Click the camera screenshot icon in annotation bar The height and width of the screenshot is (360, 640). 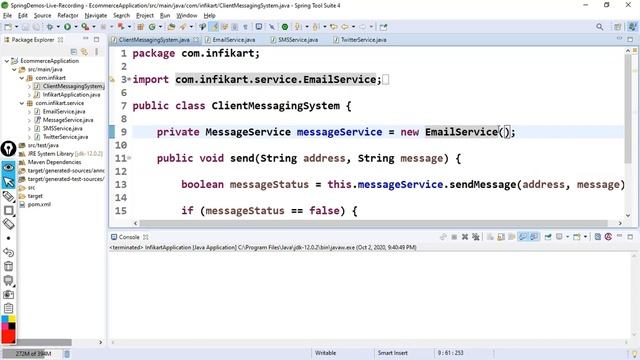click(x=8, y=294)
